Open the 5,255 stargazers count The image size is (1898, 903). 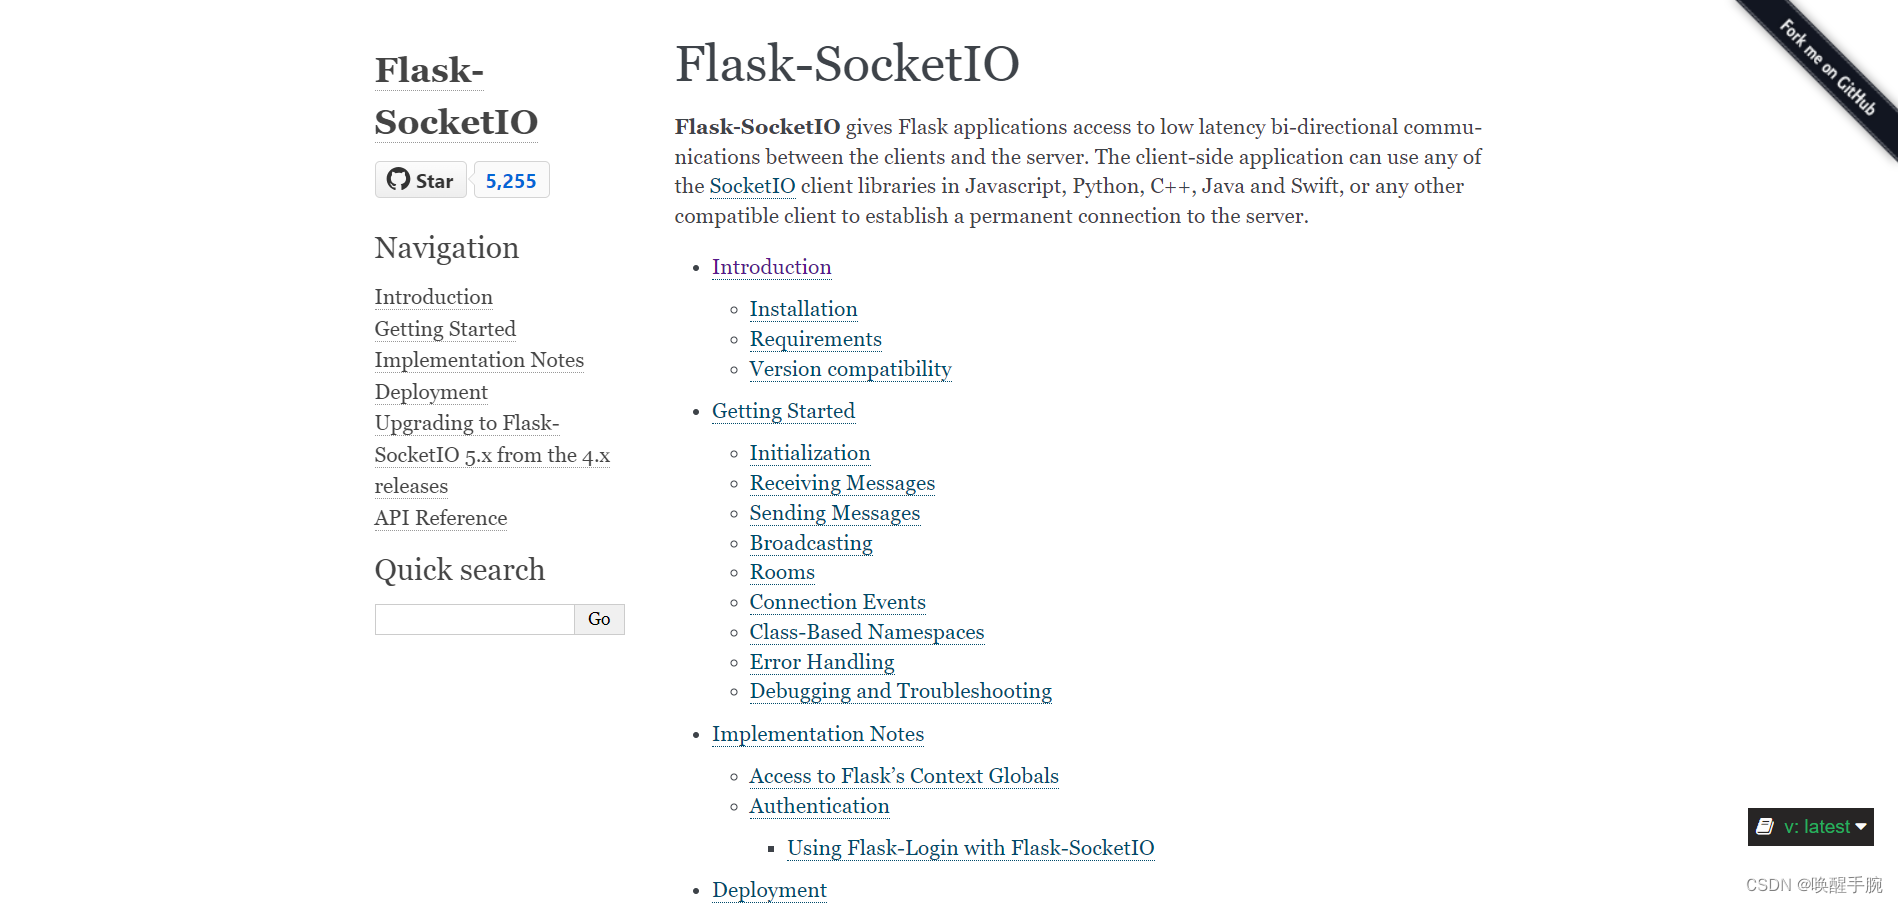pos(511,181)
